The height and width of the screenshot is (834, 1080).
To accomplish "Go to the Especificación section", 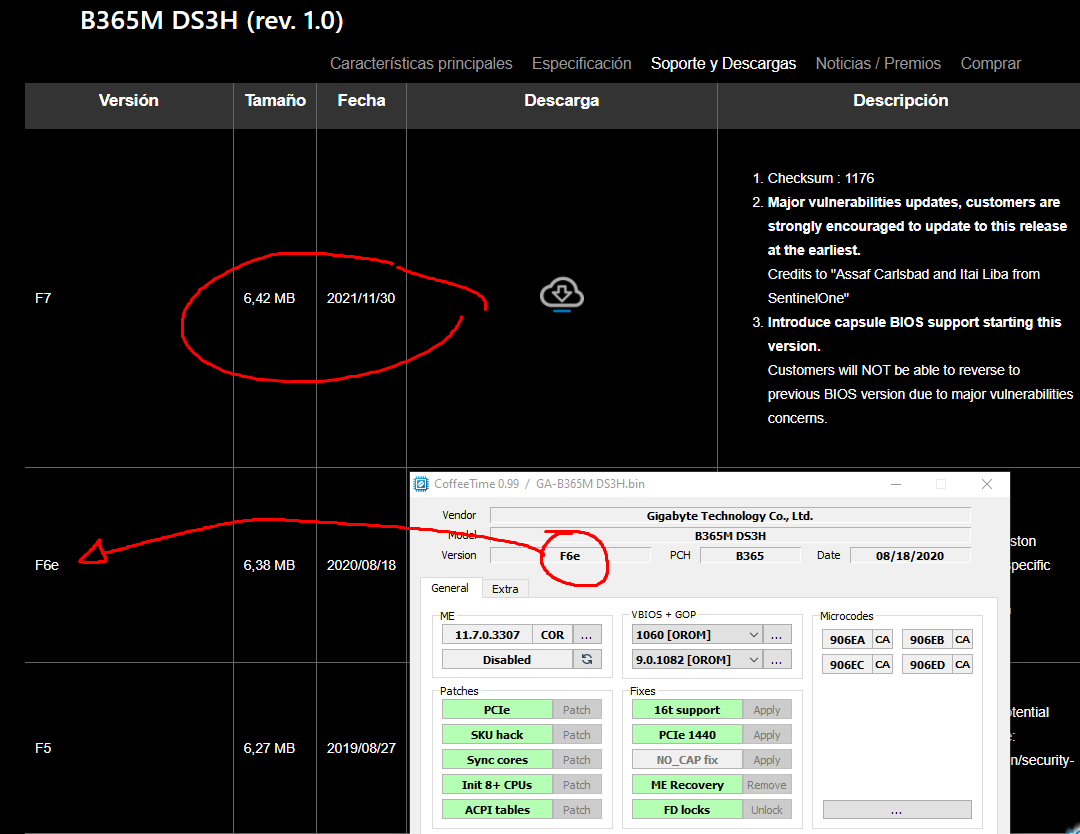I will [x=581, y=64].
